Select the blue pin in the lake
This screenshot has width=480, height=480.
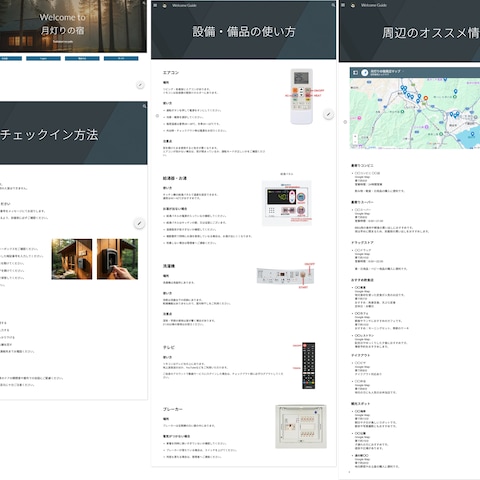pos(472,134)
